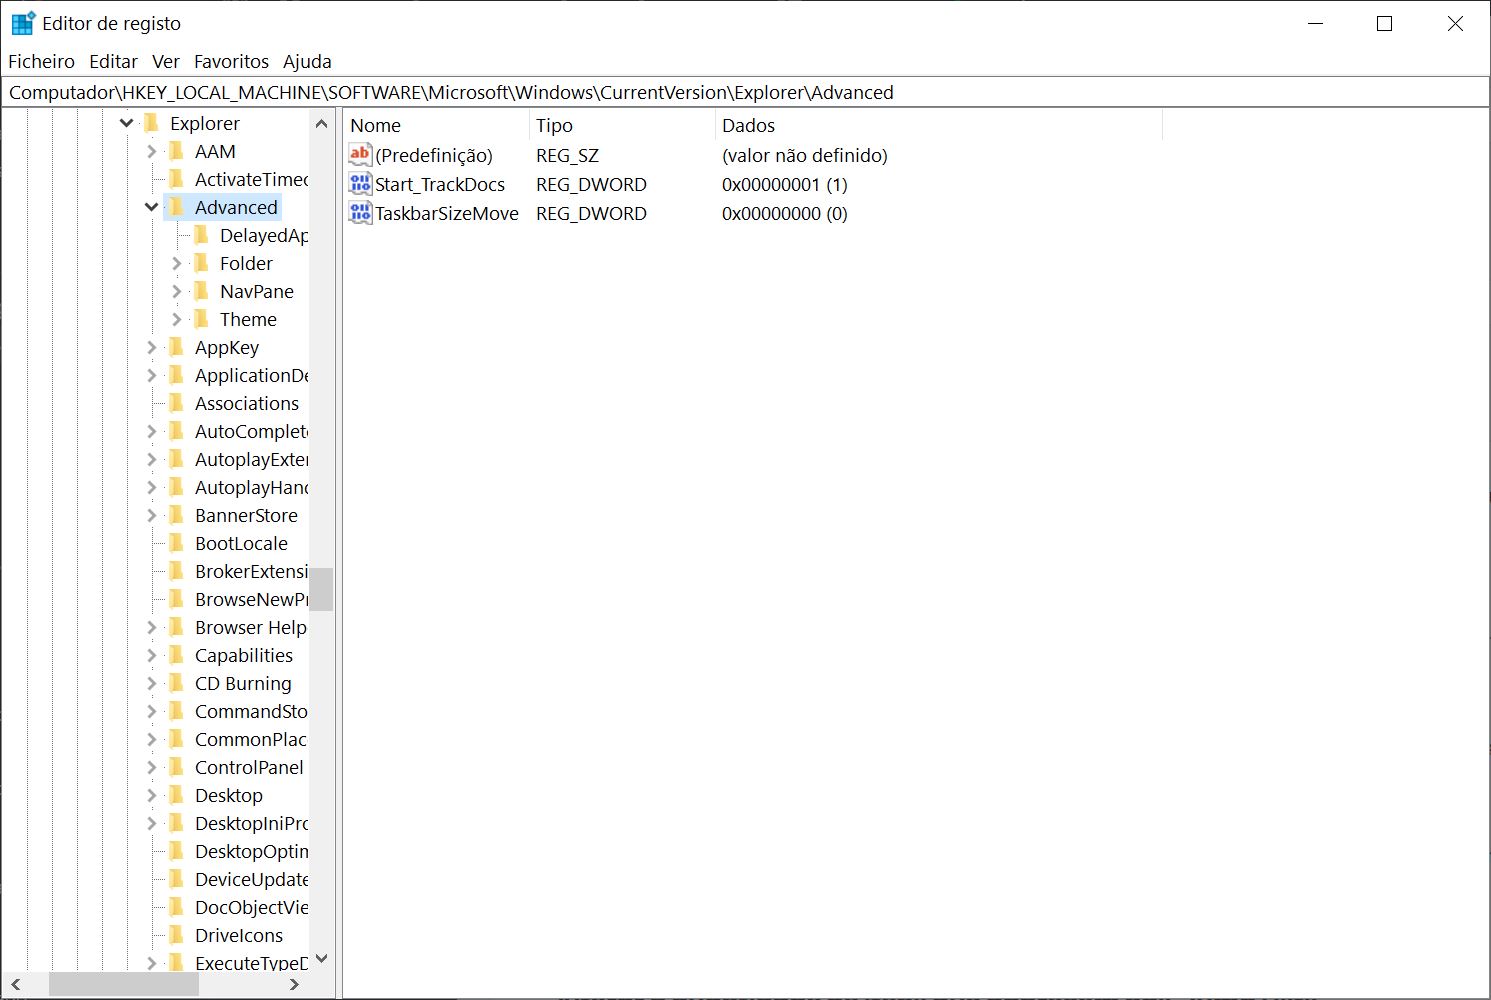
Task: Expand the NavPane subkey
Action: pyautogui.click(x=177, y=291)
